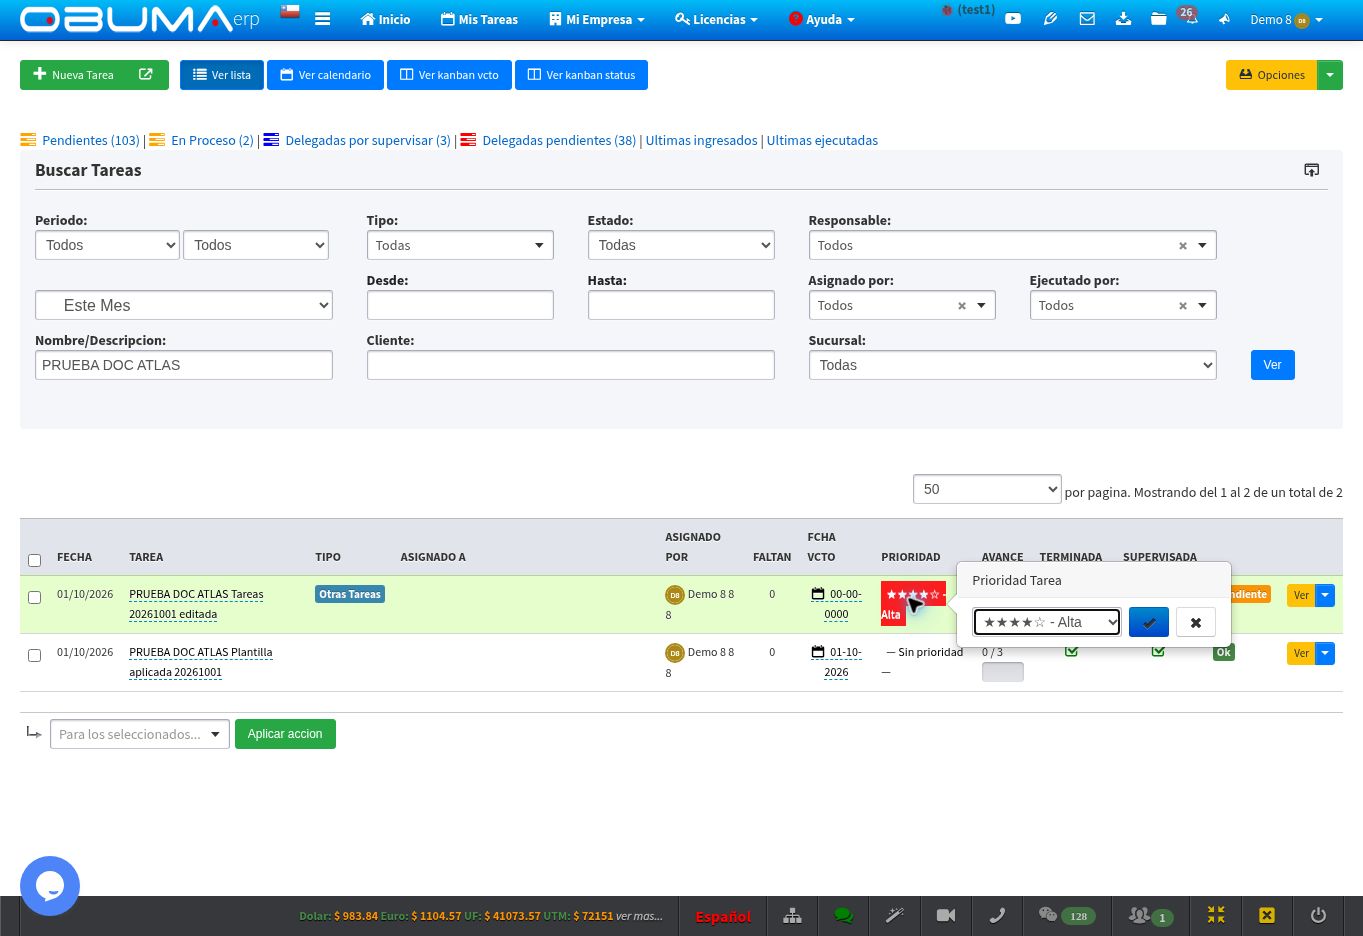Open the Pendientes (103) link
1363x936 pixels.
91,140
